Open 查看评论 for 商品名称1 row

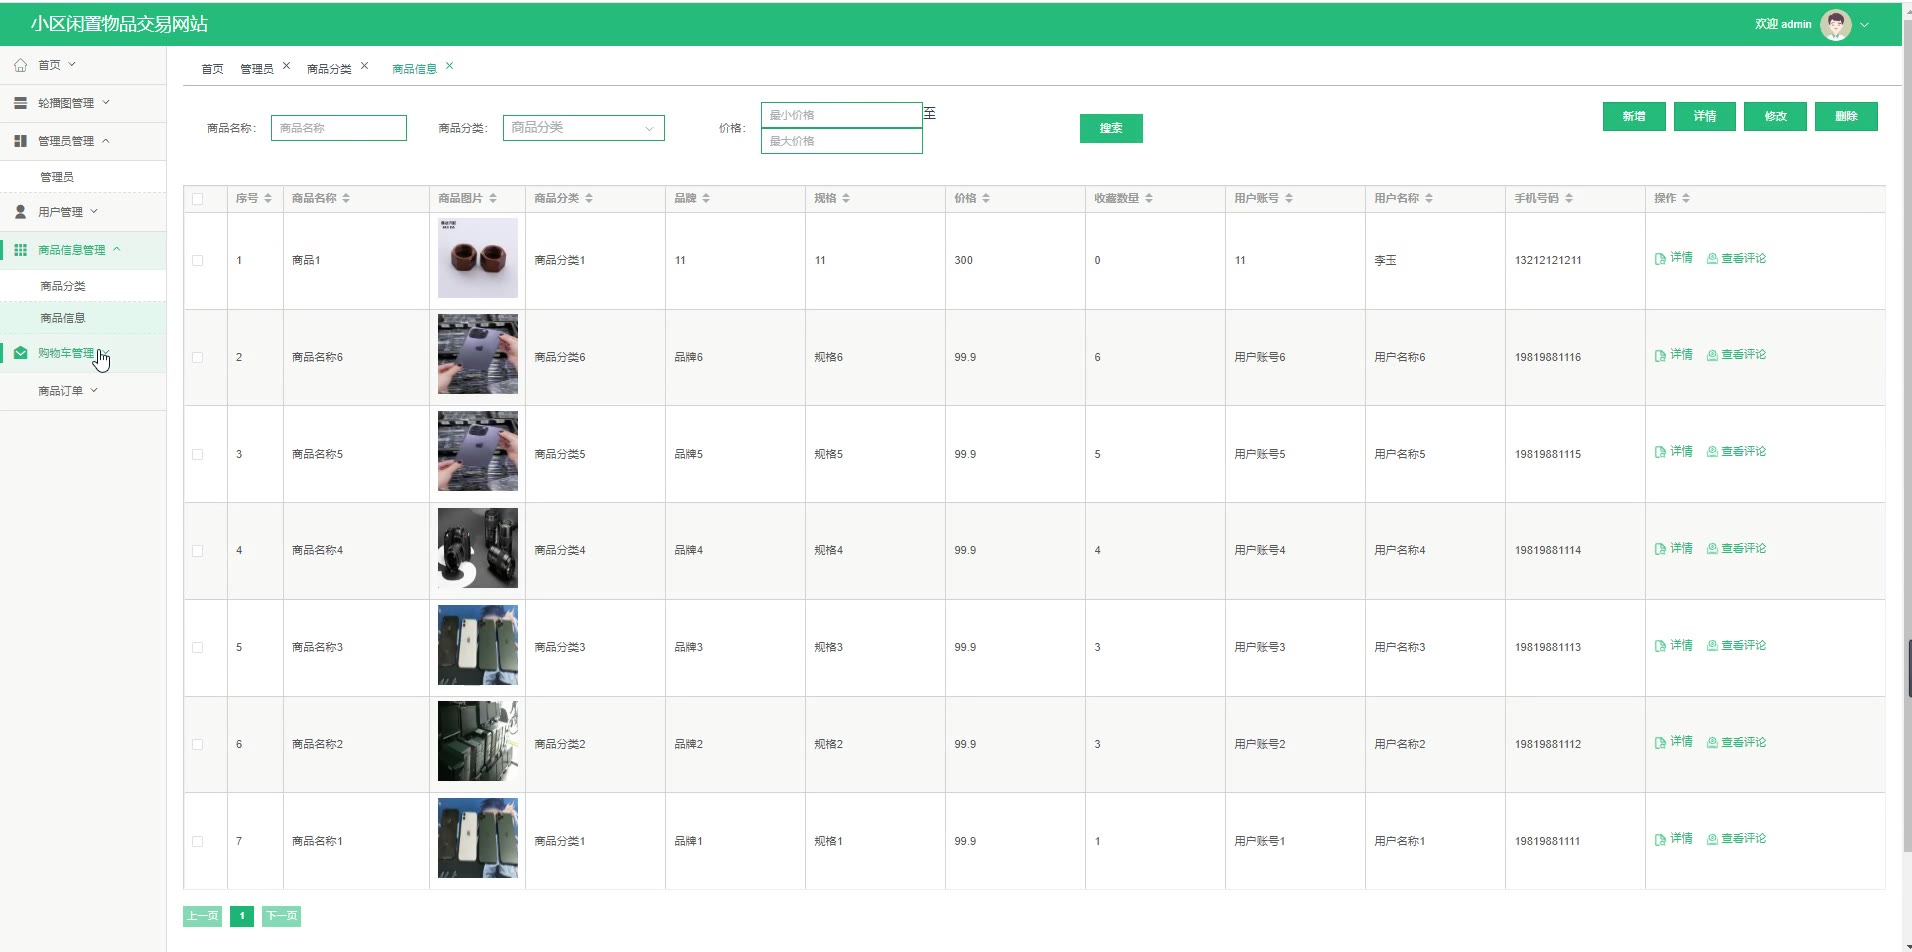[1736, 839]
